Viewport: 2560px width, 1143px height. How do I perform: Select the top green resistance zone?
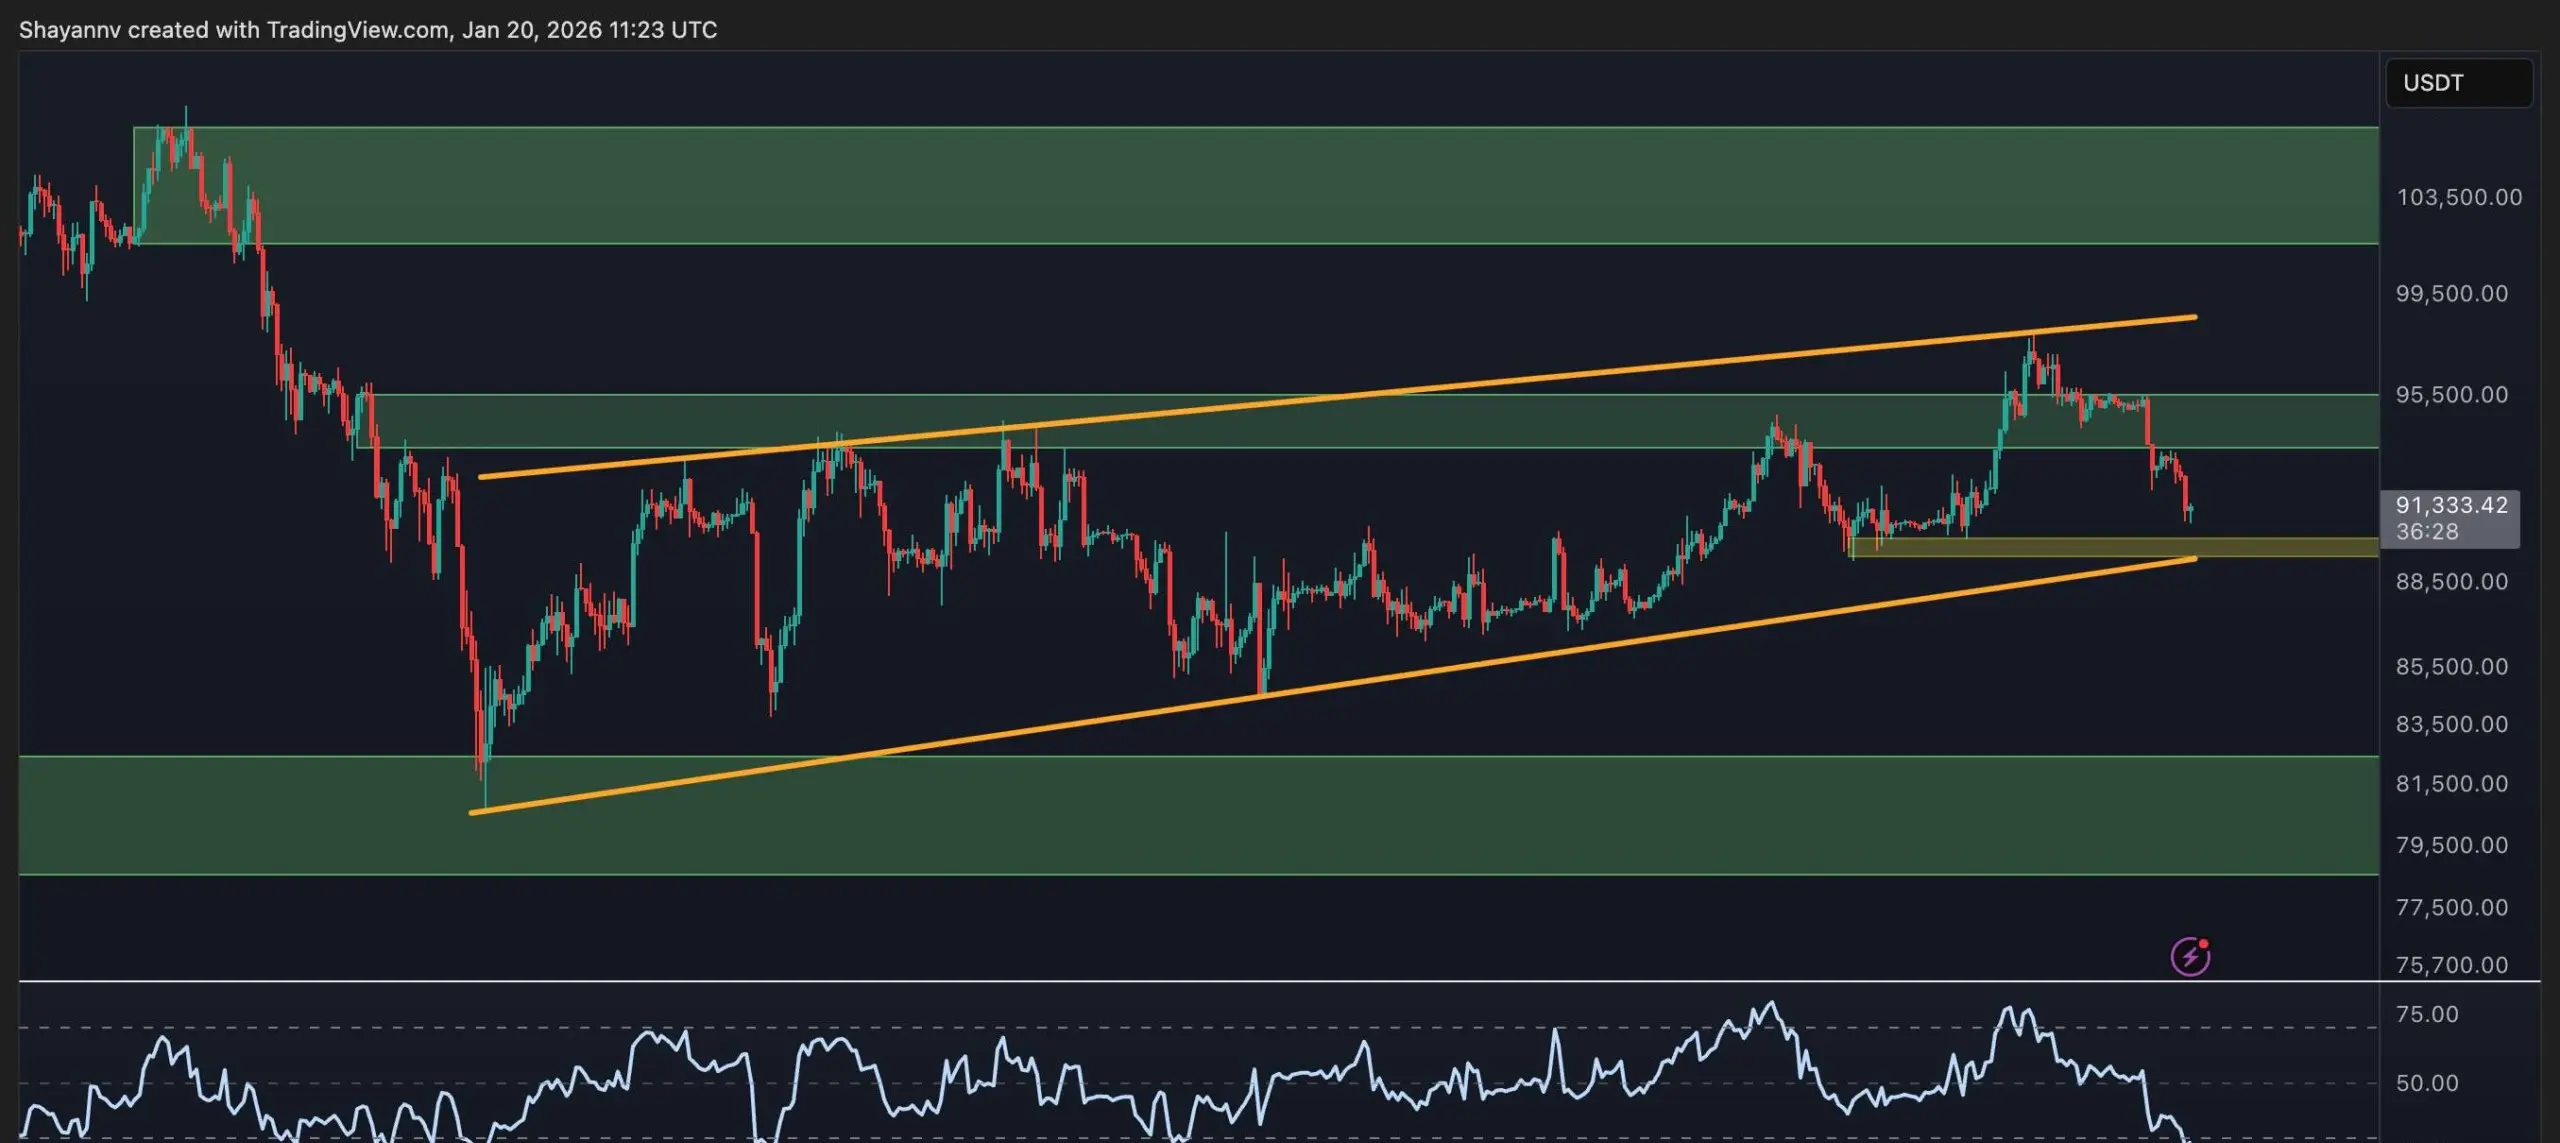(1200, 185)
